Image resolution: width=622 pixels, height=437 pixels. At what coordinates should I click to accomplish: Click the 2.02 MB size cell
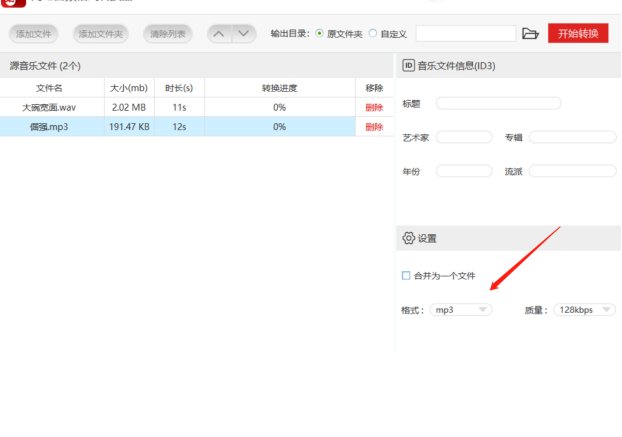[x=129, y=107]
